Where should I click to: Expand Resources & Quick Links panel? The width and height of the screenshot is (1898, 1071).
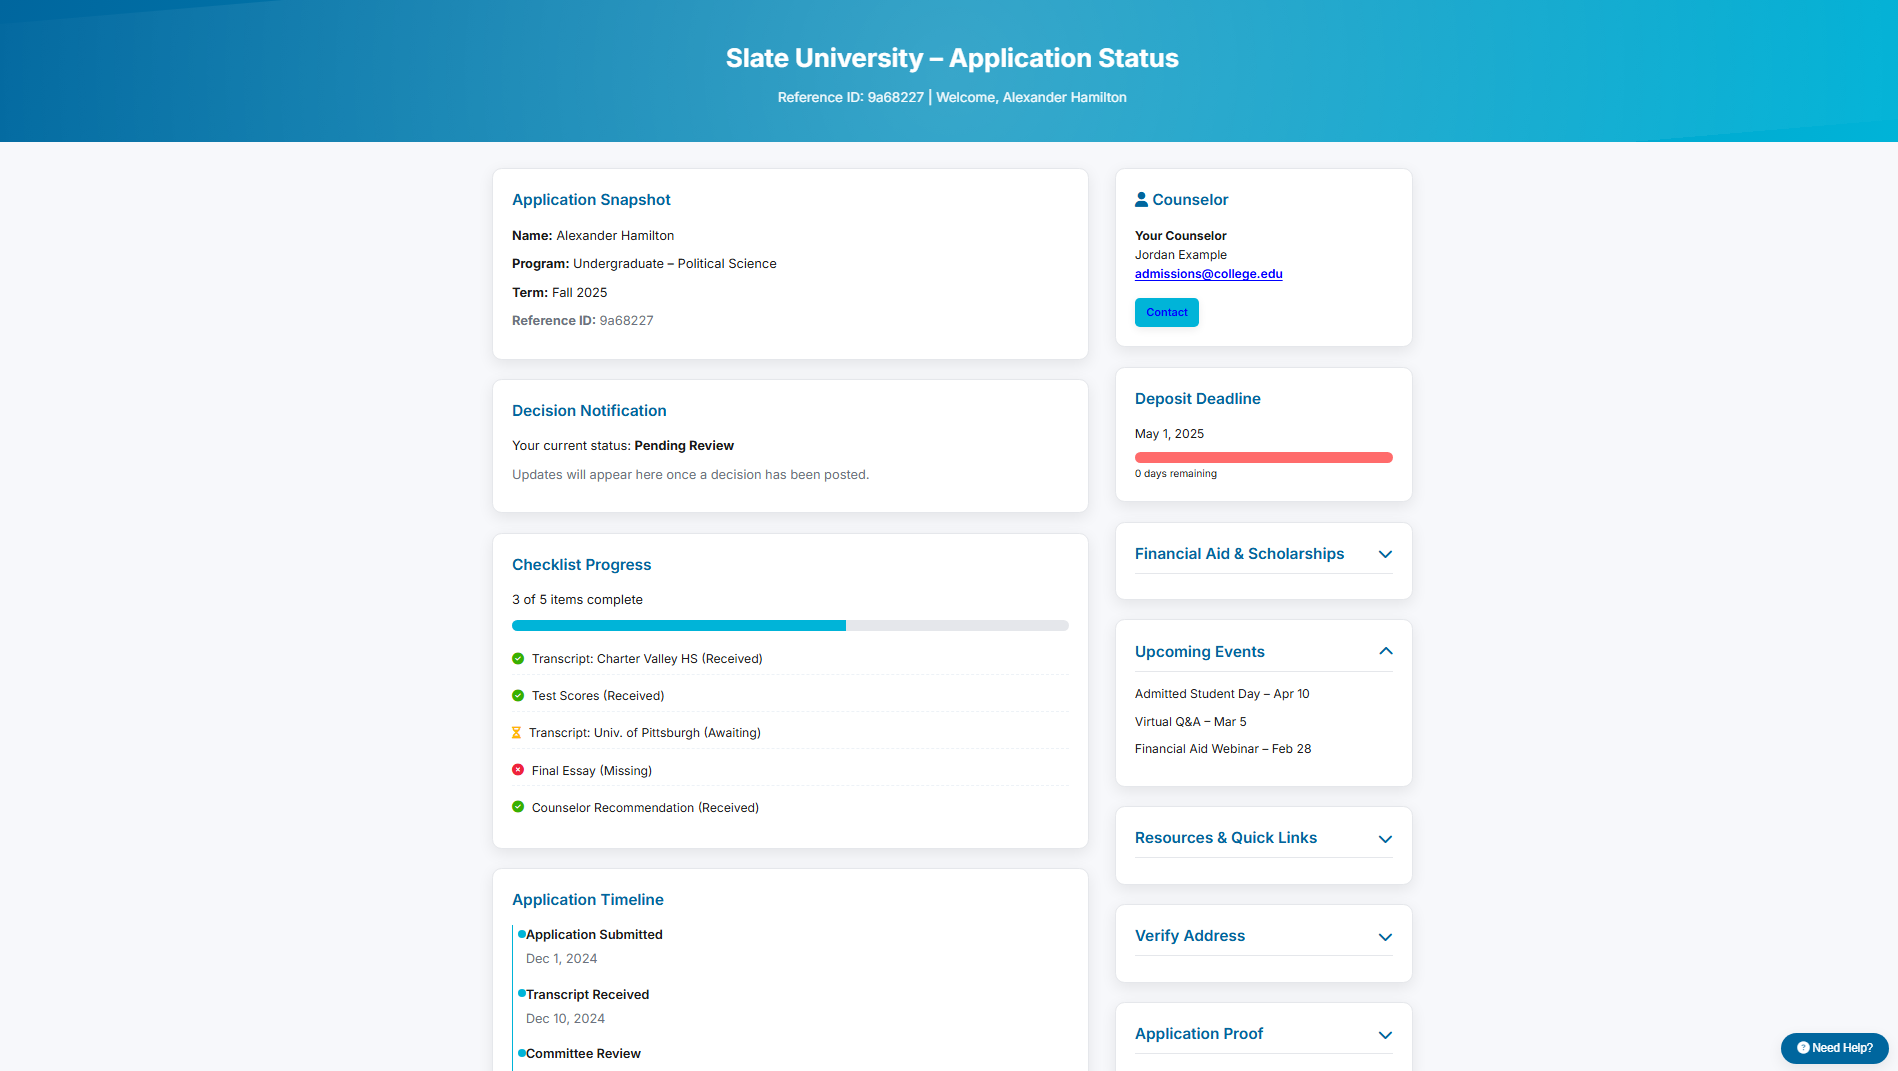[x=1384, y=838]
